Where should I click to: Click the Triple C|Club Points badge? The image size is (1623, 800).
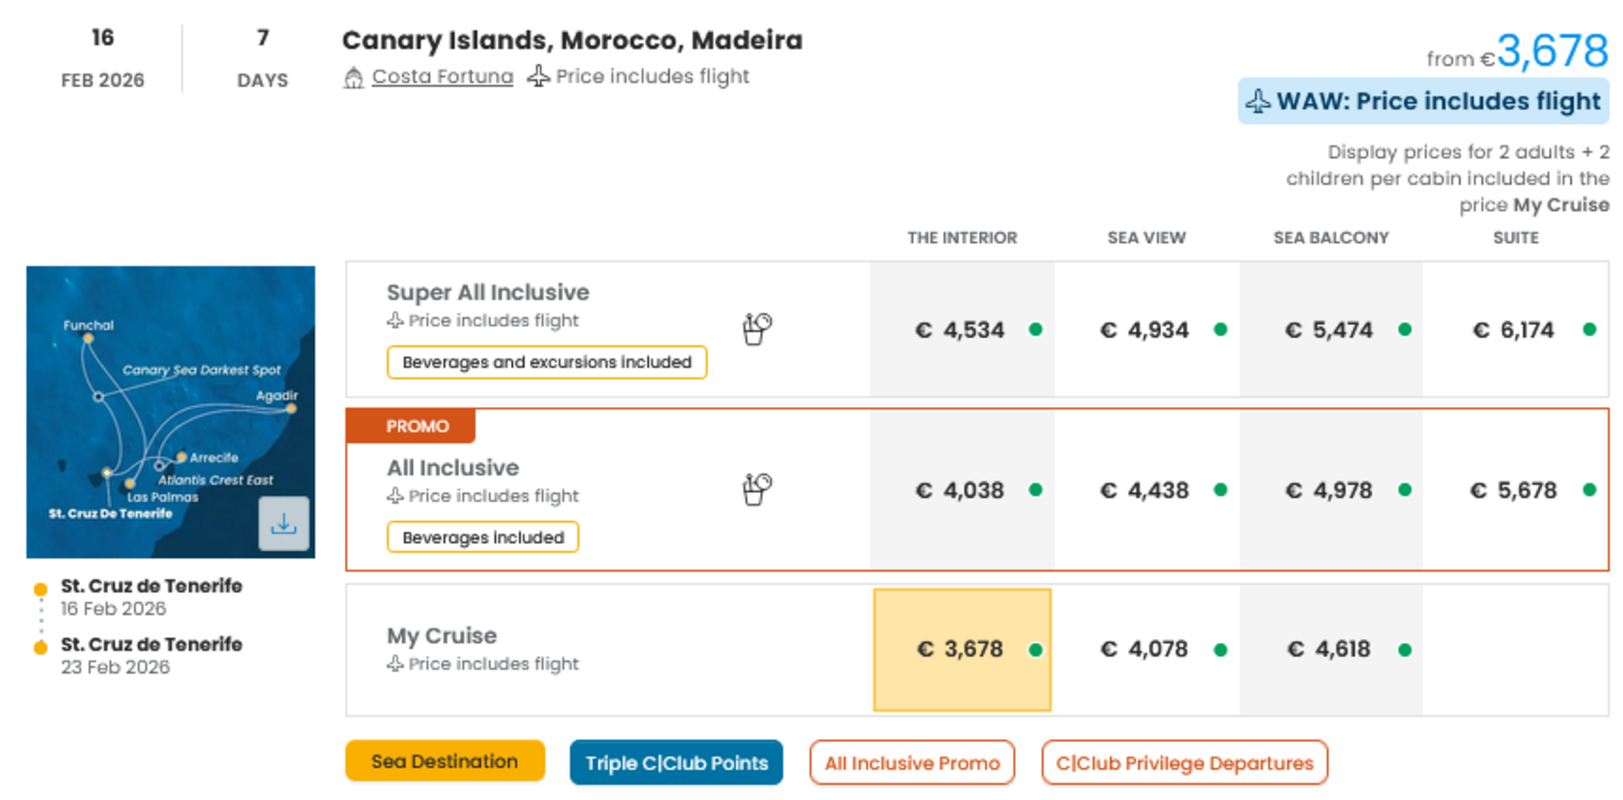[x=676, y=763]
